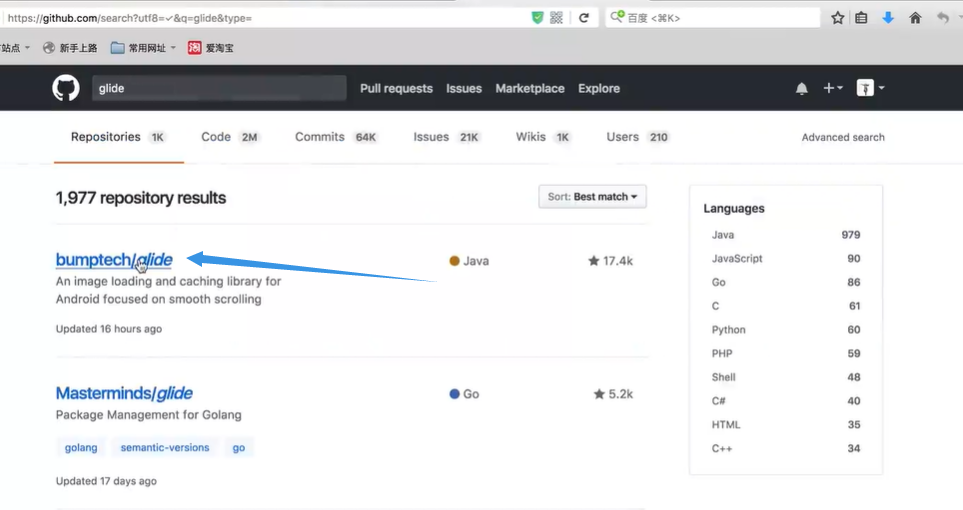Open the 新手上路 bookmark
The width and height of the screenshot is (963, 510).
70,48
